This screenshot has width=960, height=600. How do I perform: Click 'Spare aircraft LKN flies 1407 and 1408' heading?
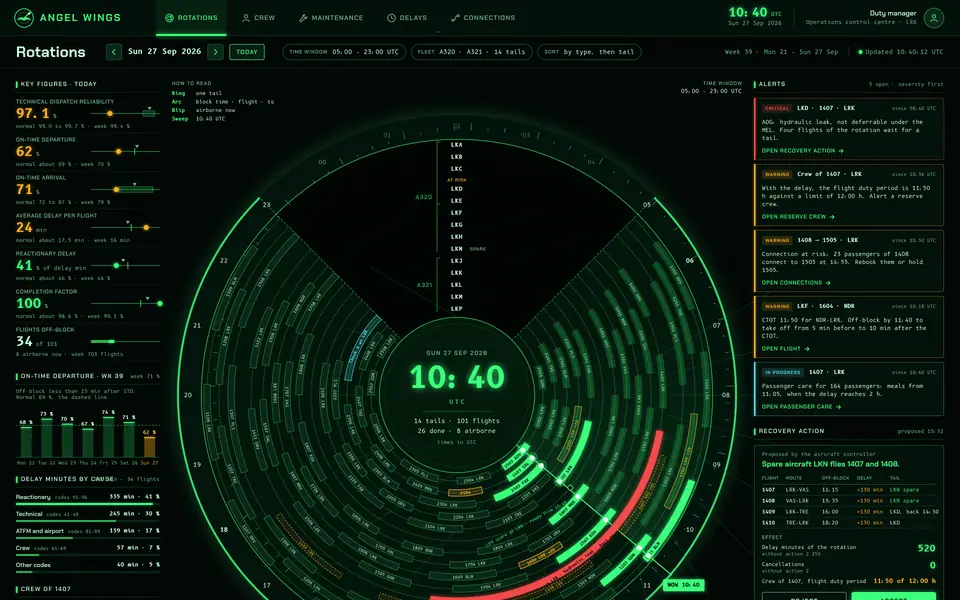click(830, 464)
